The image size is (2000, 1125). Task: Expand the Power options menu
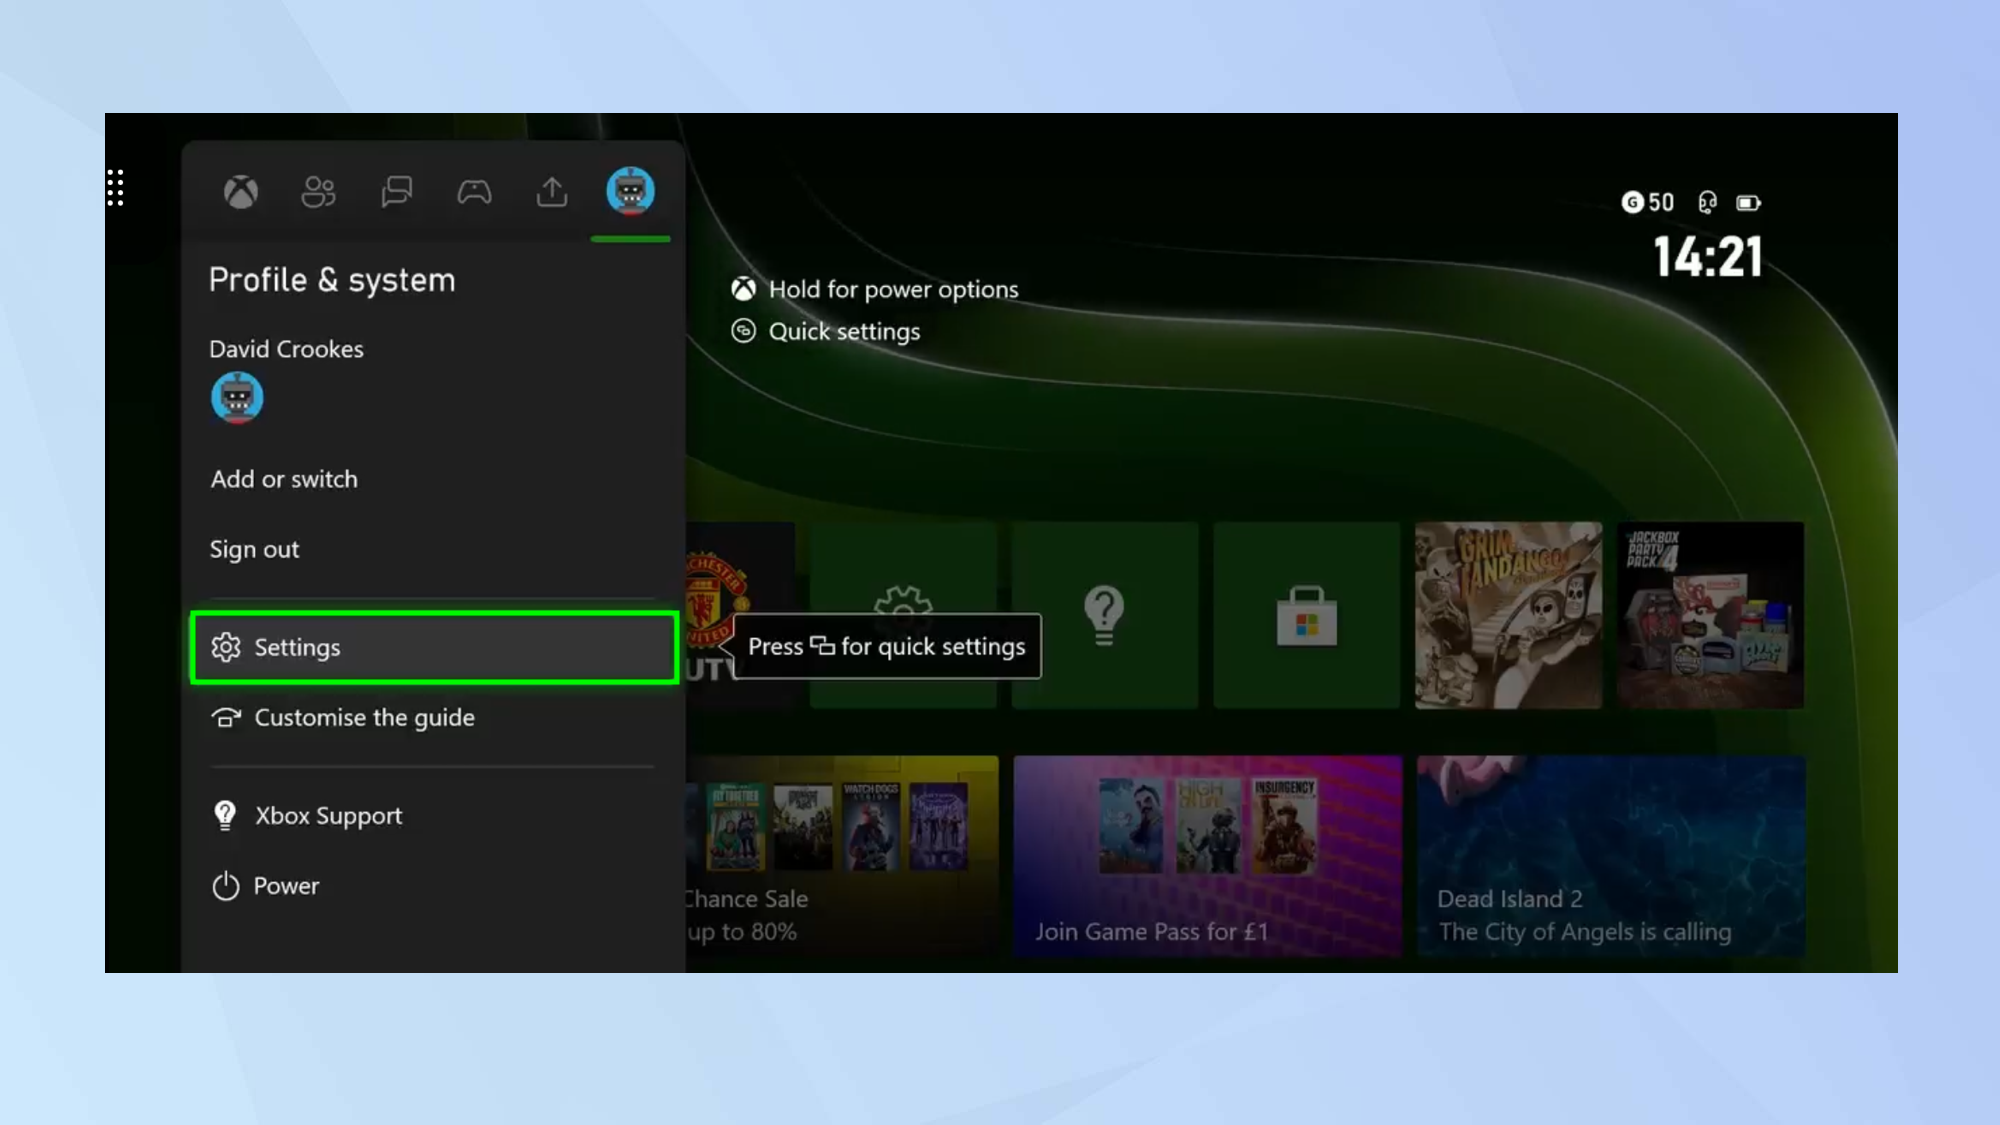coord(286,885)
